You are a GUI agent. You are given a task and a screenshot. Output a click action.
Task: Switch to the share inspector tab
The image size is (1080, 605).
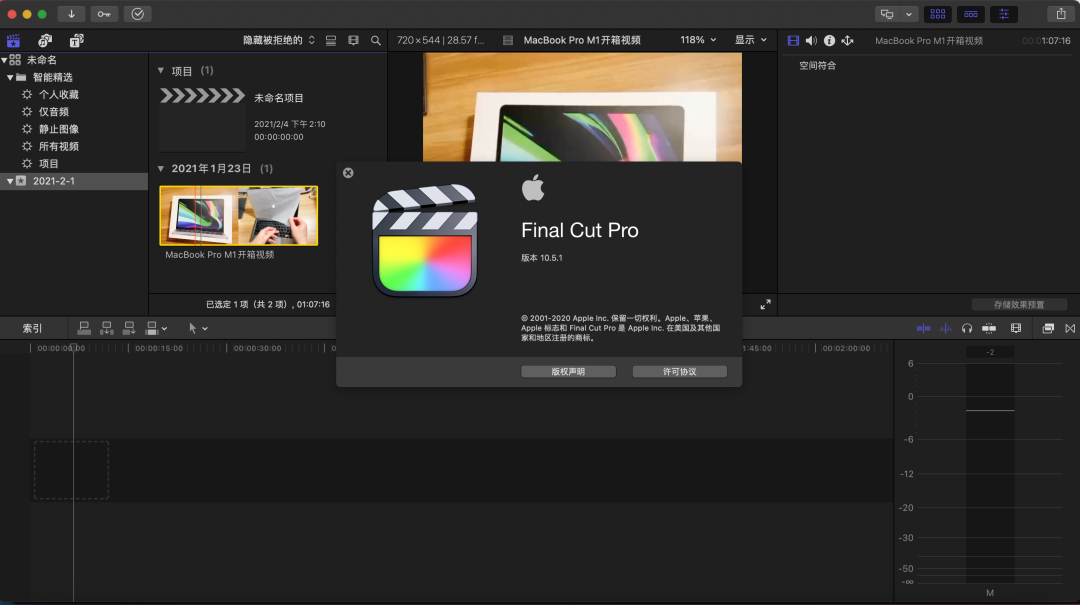pos(847,41)
